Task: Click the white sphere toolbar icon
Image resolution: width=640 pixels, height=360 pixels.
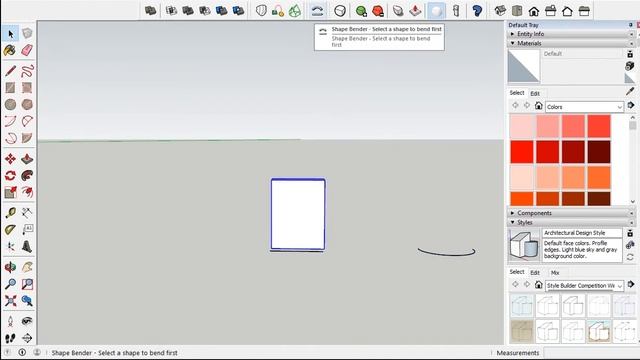Action: coord(436,11)
